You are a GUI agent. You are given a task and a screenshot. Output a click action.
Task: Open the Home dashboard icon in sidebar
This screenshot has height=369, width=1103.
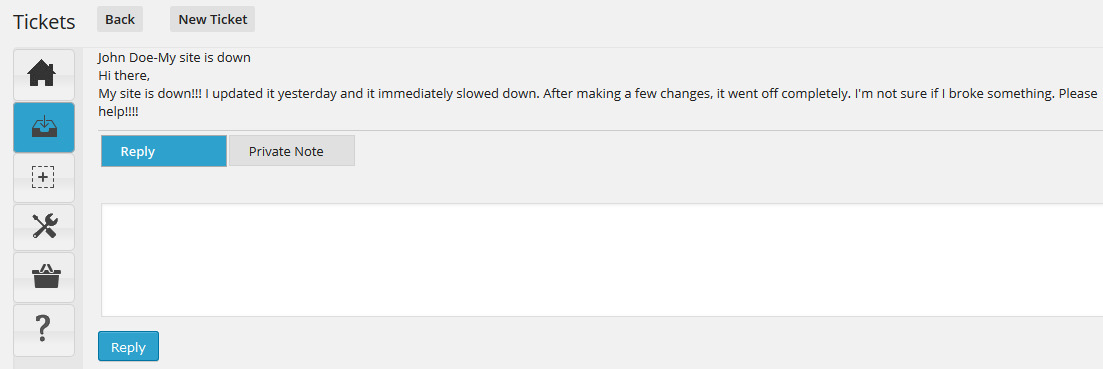(x=43, y=75)
